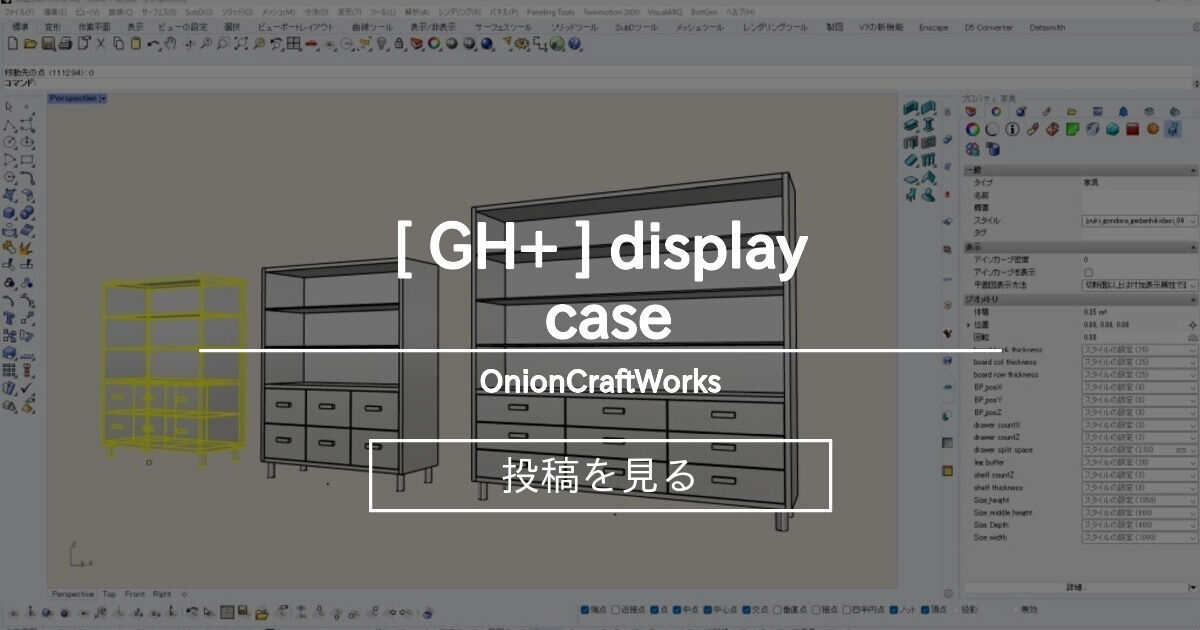Screen dimensions: 1200x630
Task: Enable the アイソカーブを表示 checkbox
Action: [1088, 272]
